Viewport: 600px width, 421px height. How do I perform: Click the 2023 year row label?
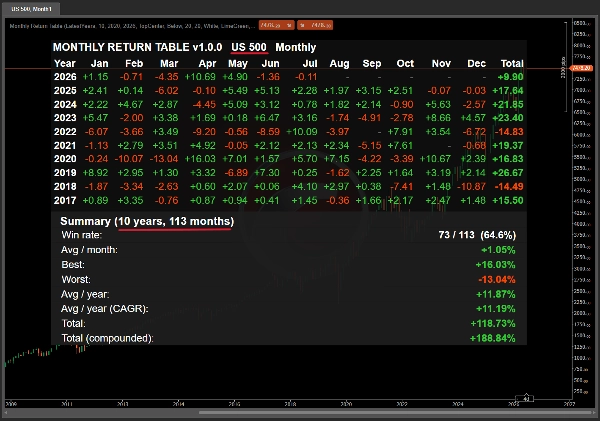(65, 118)
